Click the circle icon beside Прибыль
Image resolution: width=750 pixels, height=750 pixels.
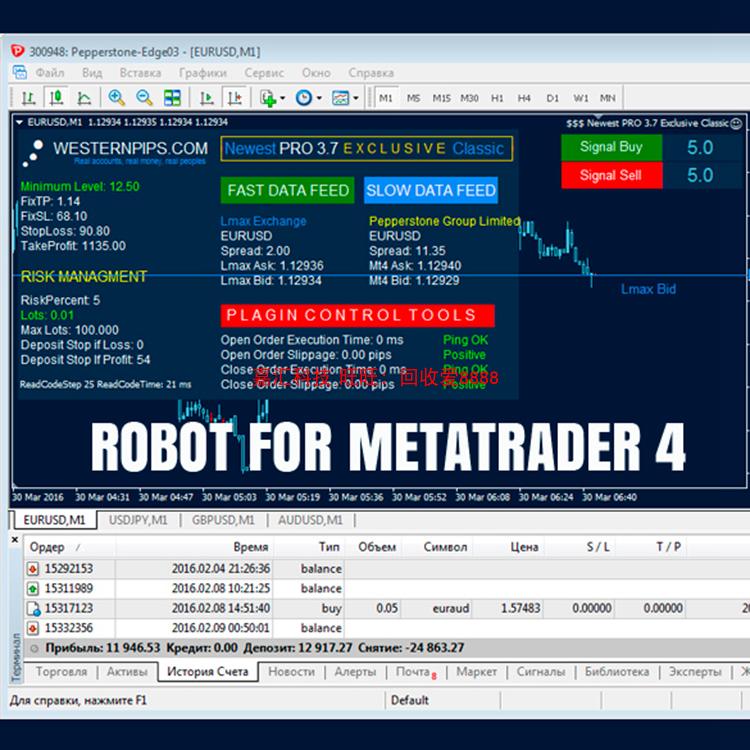point(34,649)
